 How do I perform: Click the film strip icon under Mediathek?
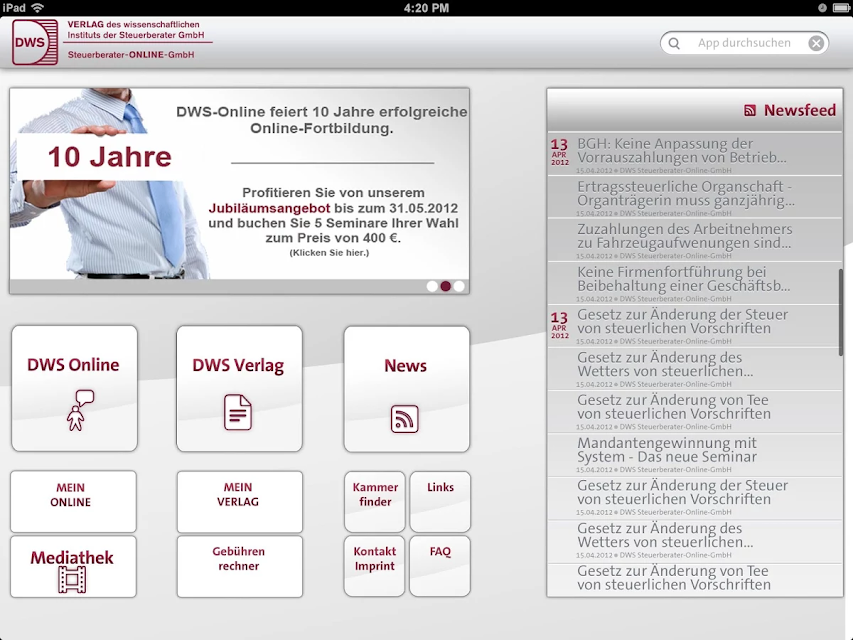click(72, 580)
